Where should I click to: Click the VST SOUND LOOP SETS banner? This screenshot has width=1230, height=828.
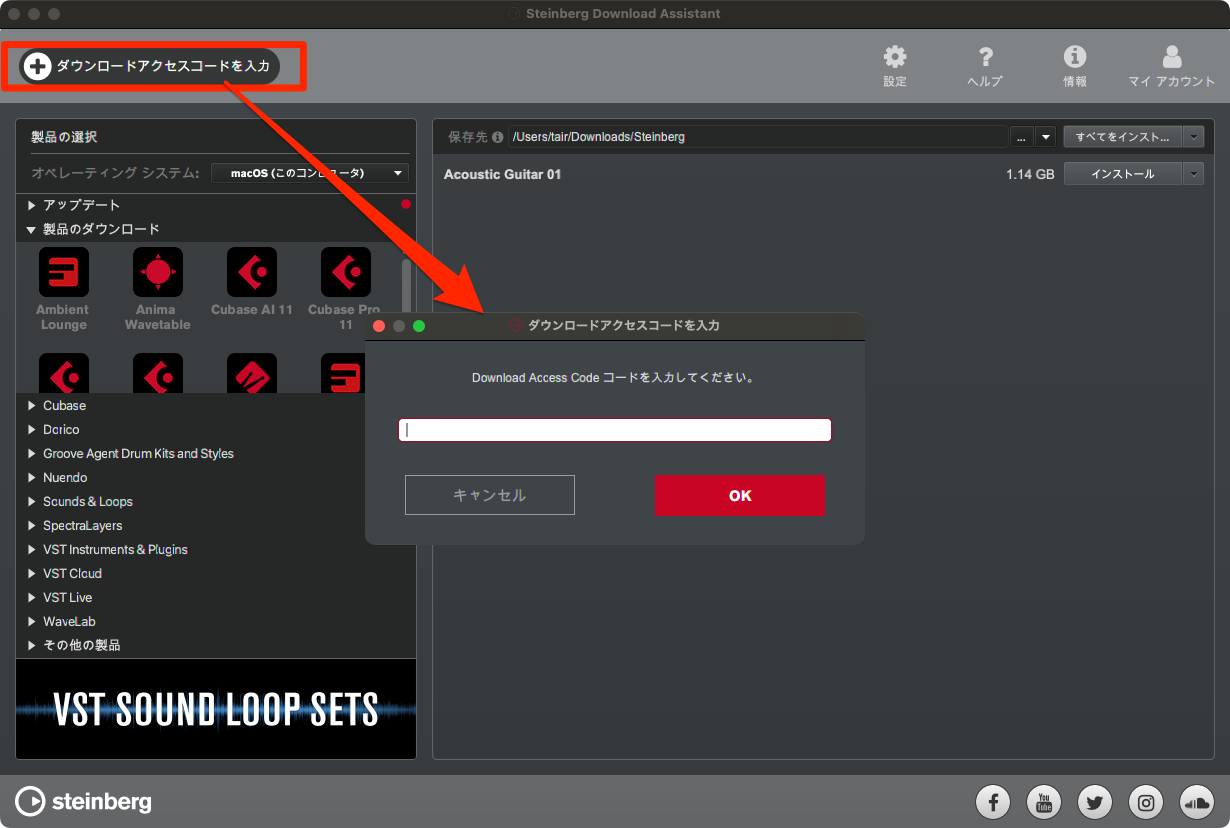pyautogui.click(x=216, y=709)
